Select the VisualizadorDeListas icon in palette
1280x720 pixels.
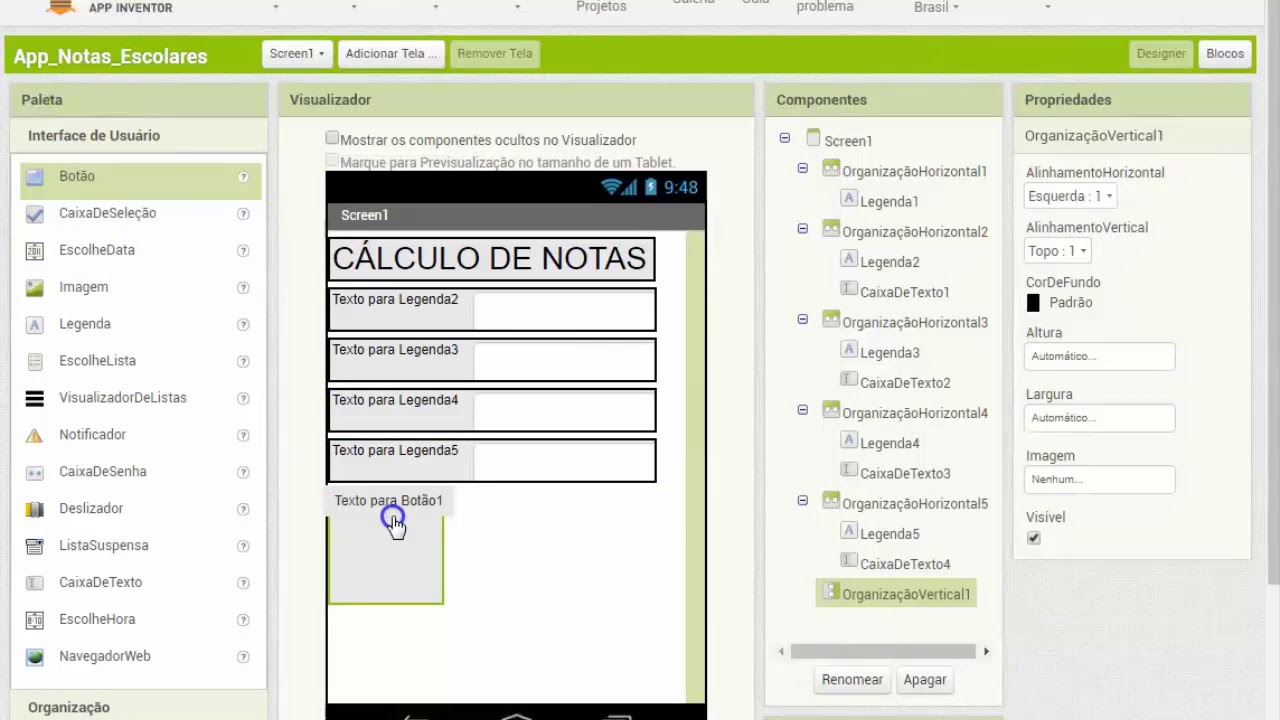click(35, 399)
